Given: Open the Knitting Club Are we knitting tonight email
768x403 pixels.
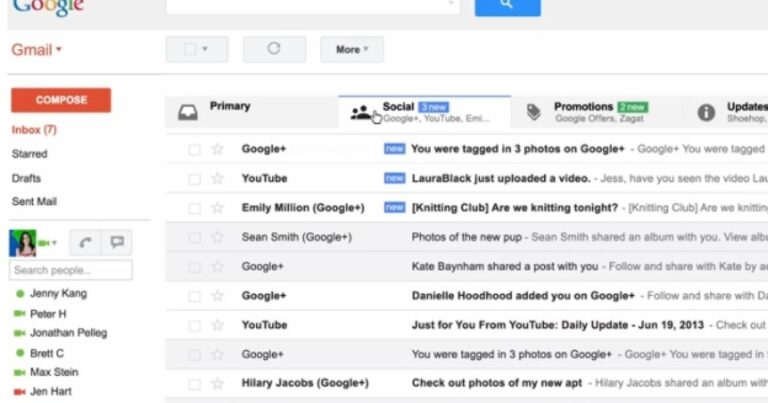Looking at the screenshot, I should click(515, 208).
